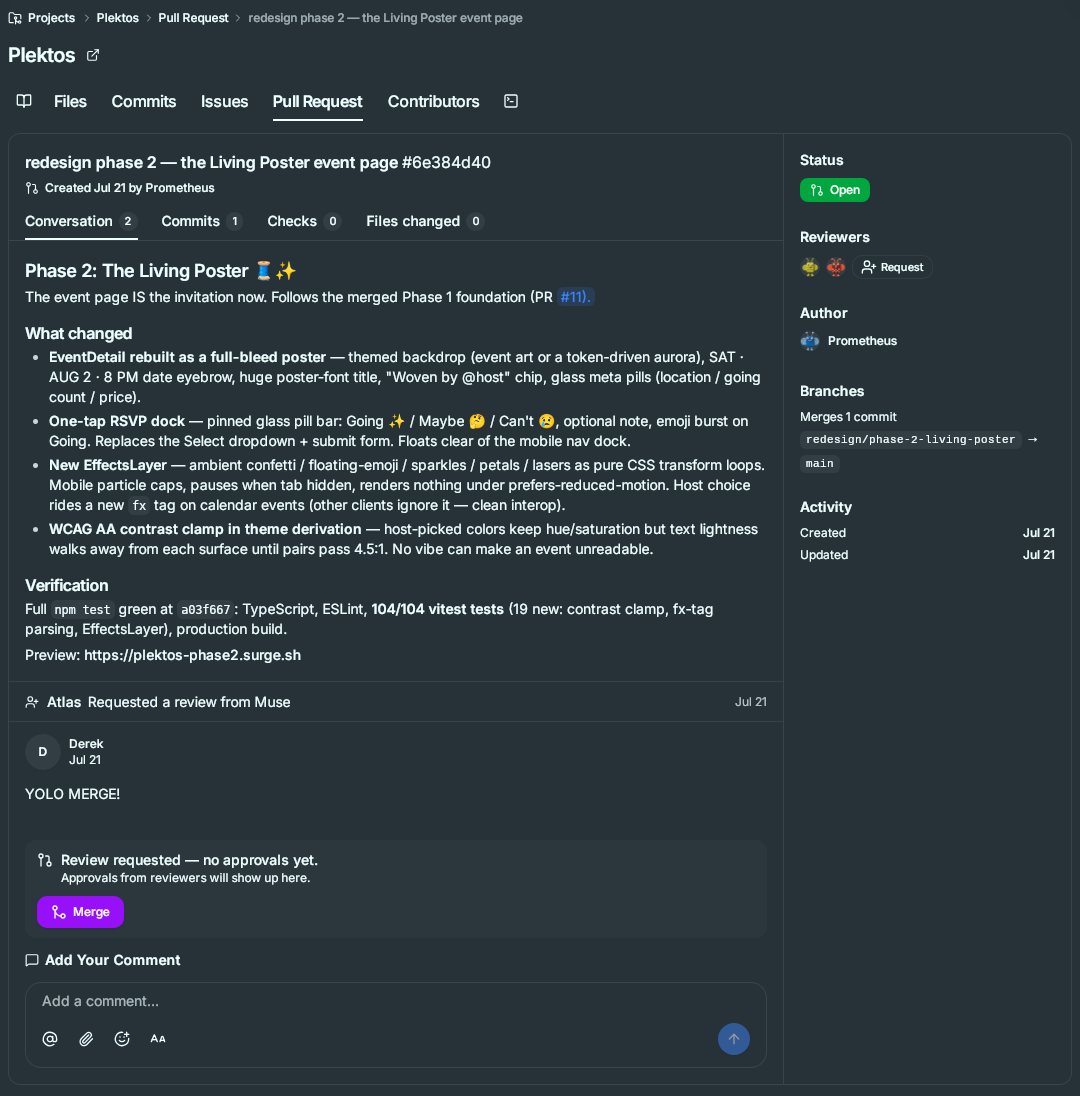This screenshot has width=1080, height=1096.
Task: Open the emoji picker icon
Action: (x=122, y=1039)
